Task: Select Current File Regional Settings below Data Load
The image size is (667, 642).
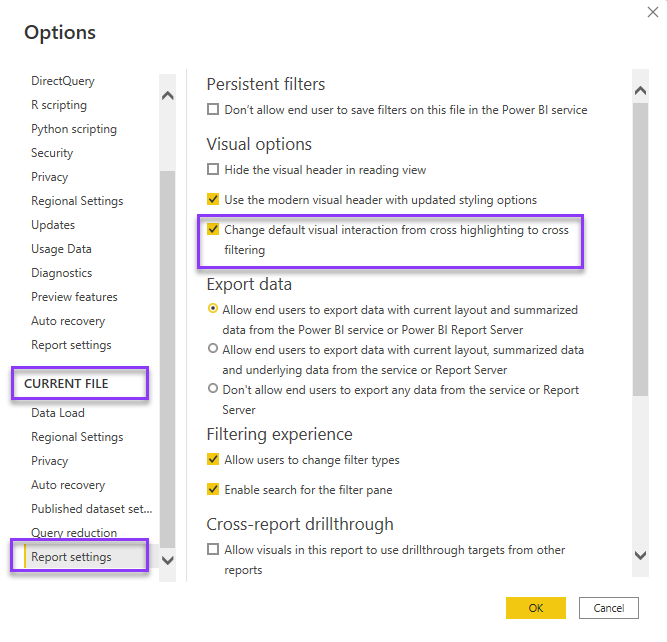Action: 77,437
